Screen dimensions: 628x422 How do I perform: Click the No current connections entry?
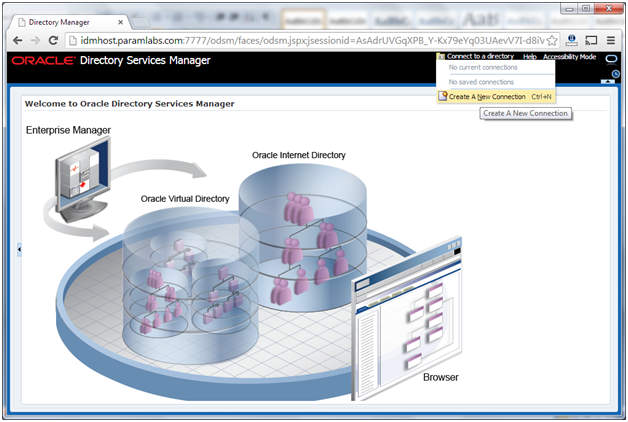click(483, 67)
